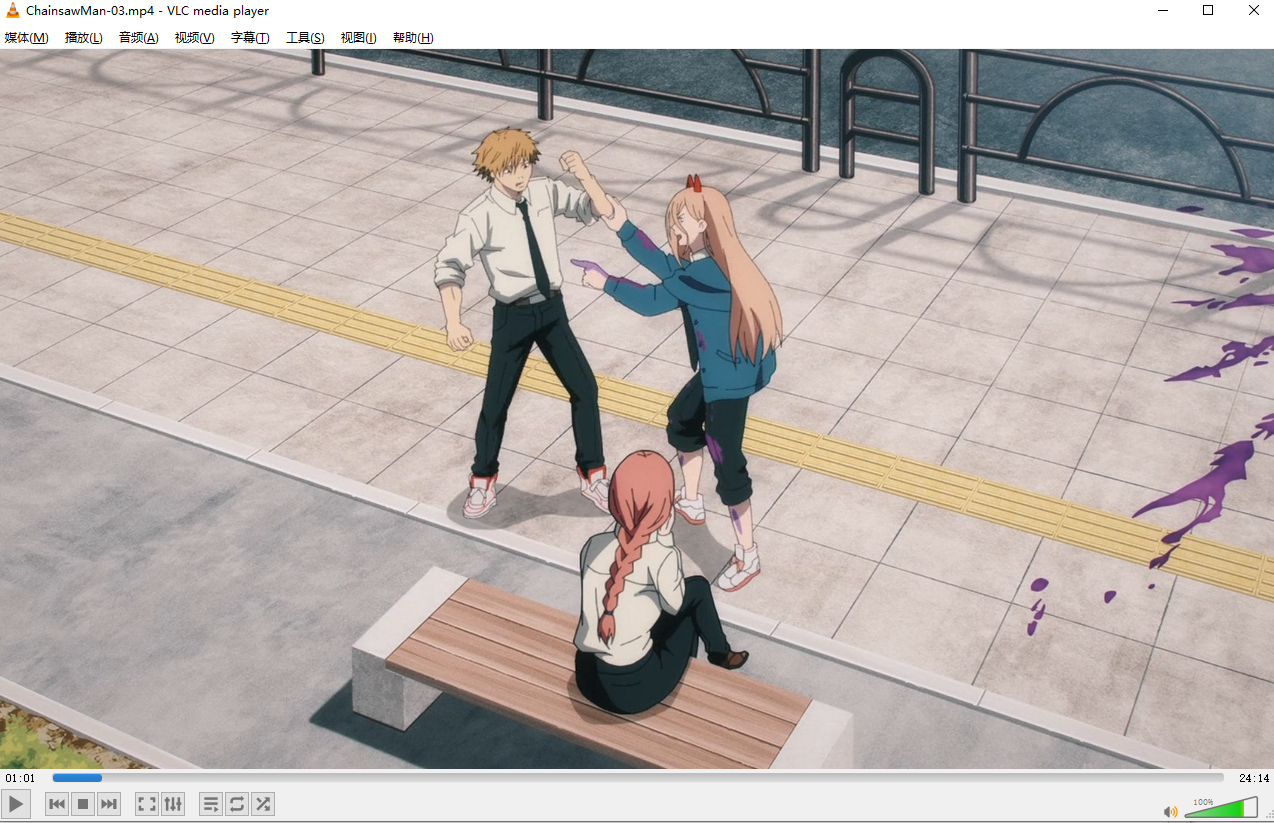Open extended settings and effects
Viewport: 1274px width, 823px height.
point(173,803)
